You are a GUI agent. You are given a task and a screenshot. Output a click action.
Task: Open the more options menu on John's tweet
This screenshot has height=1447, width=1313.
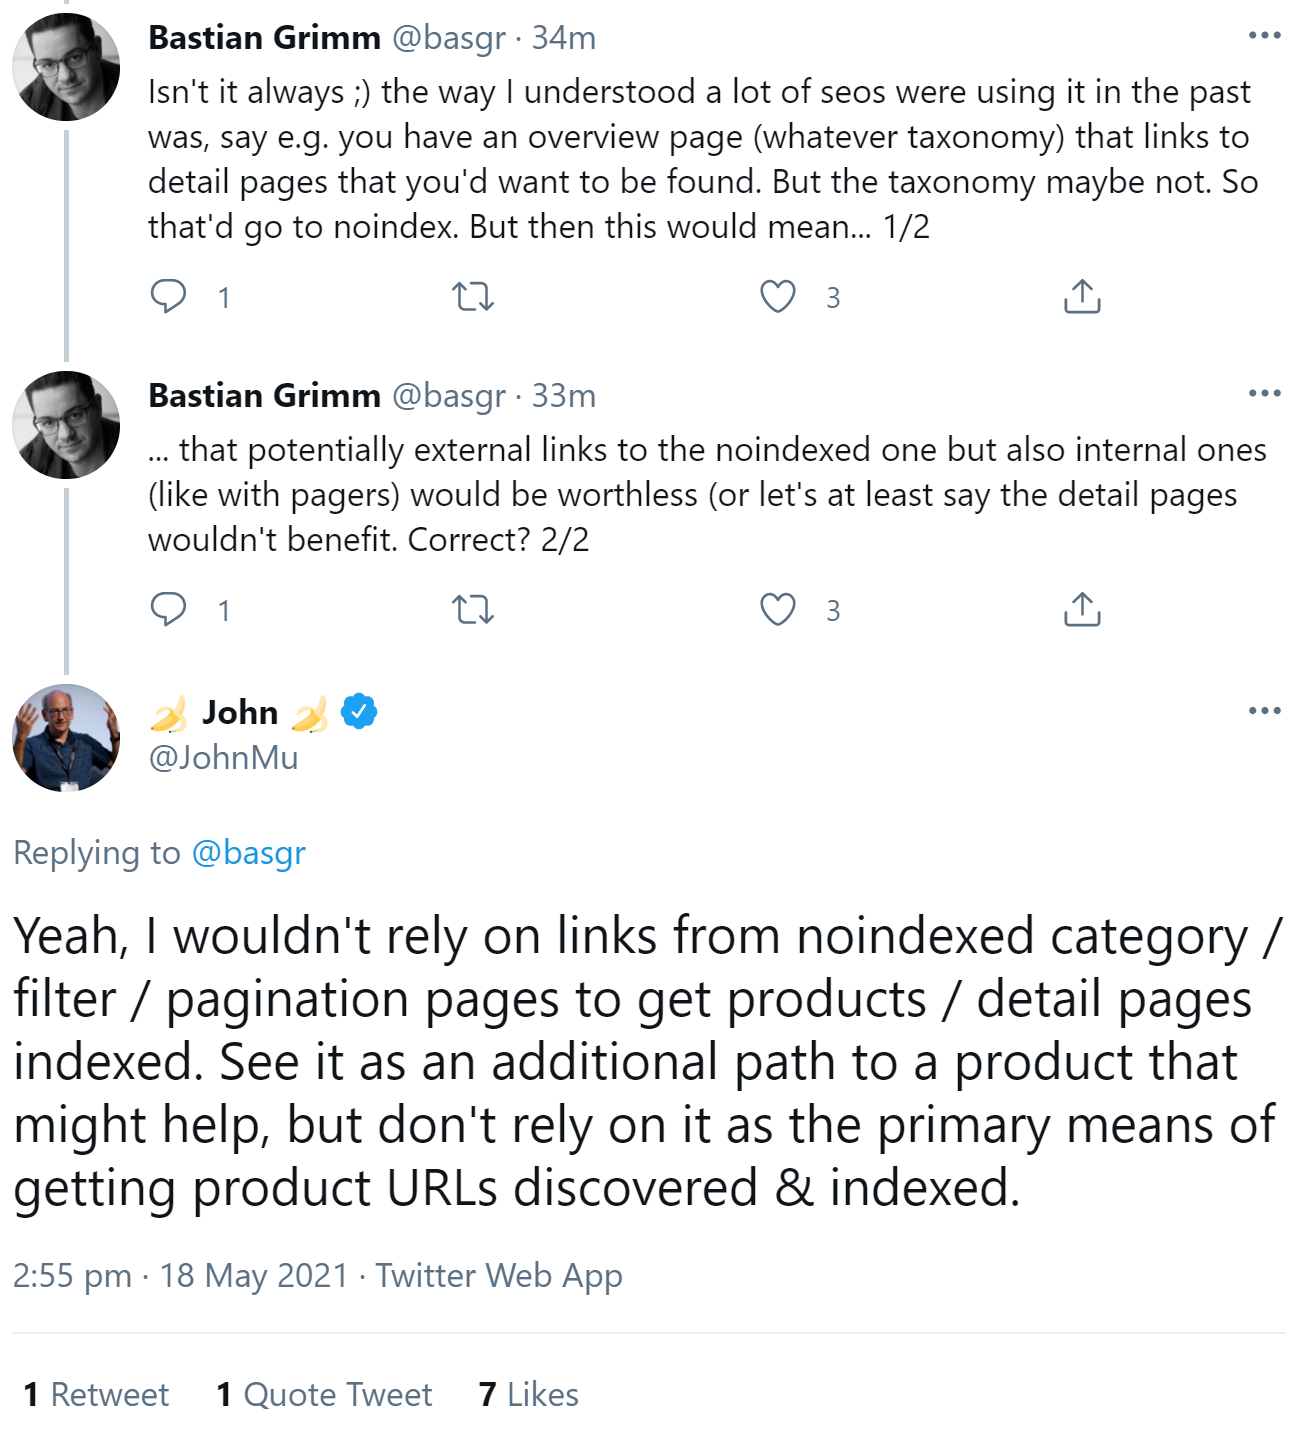[x=1262, y=710]
